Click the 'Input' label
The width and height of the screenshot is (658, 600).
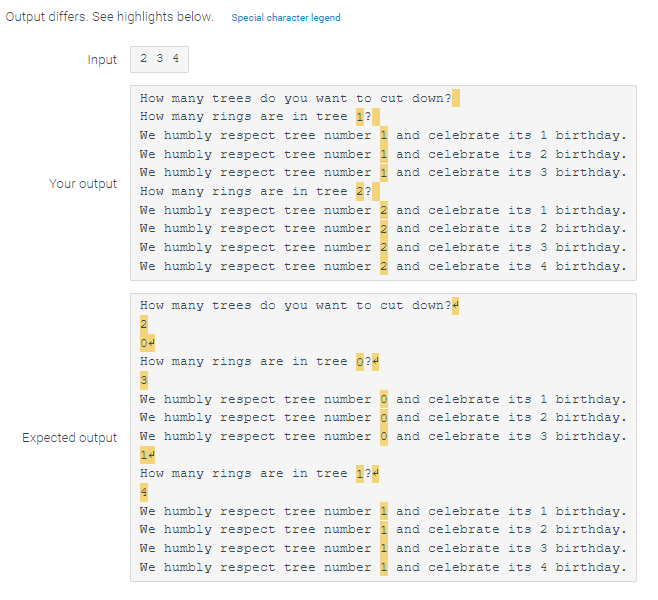pyautogui.click(x=102, y=60)
